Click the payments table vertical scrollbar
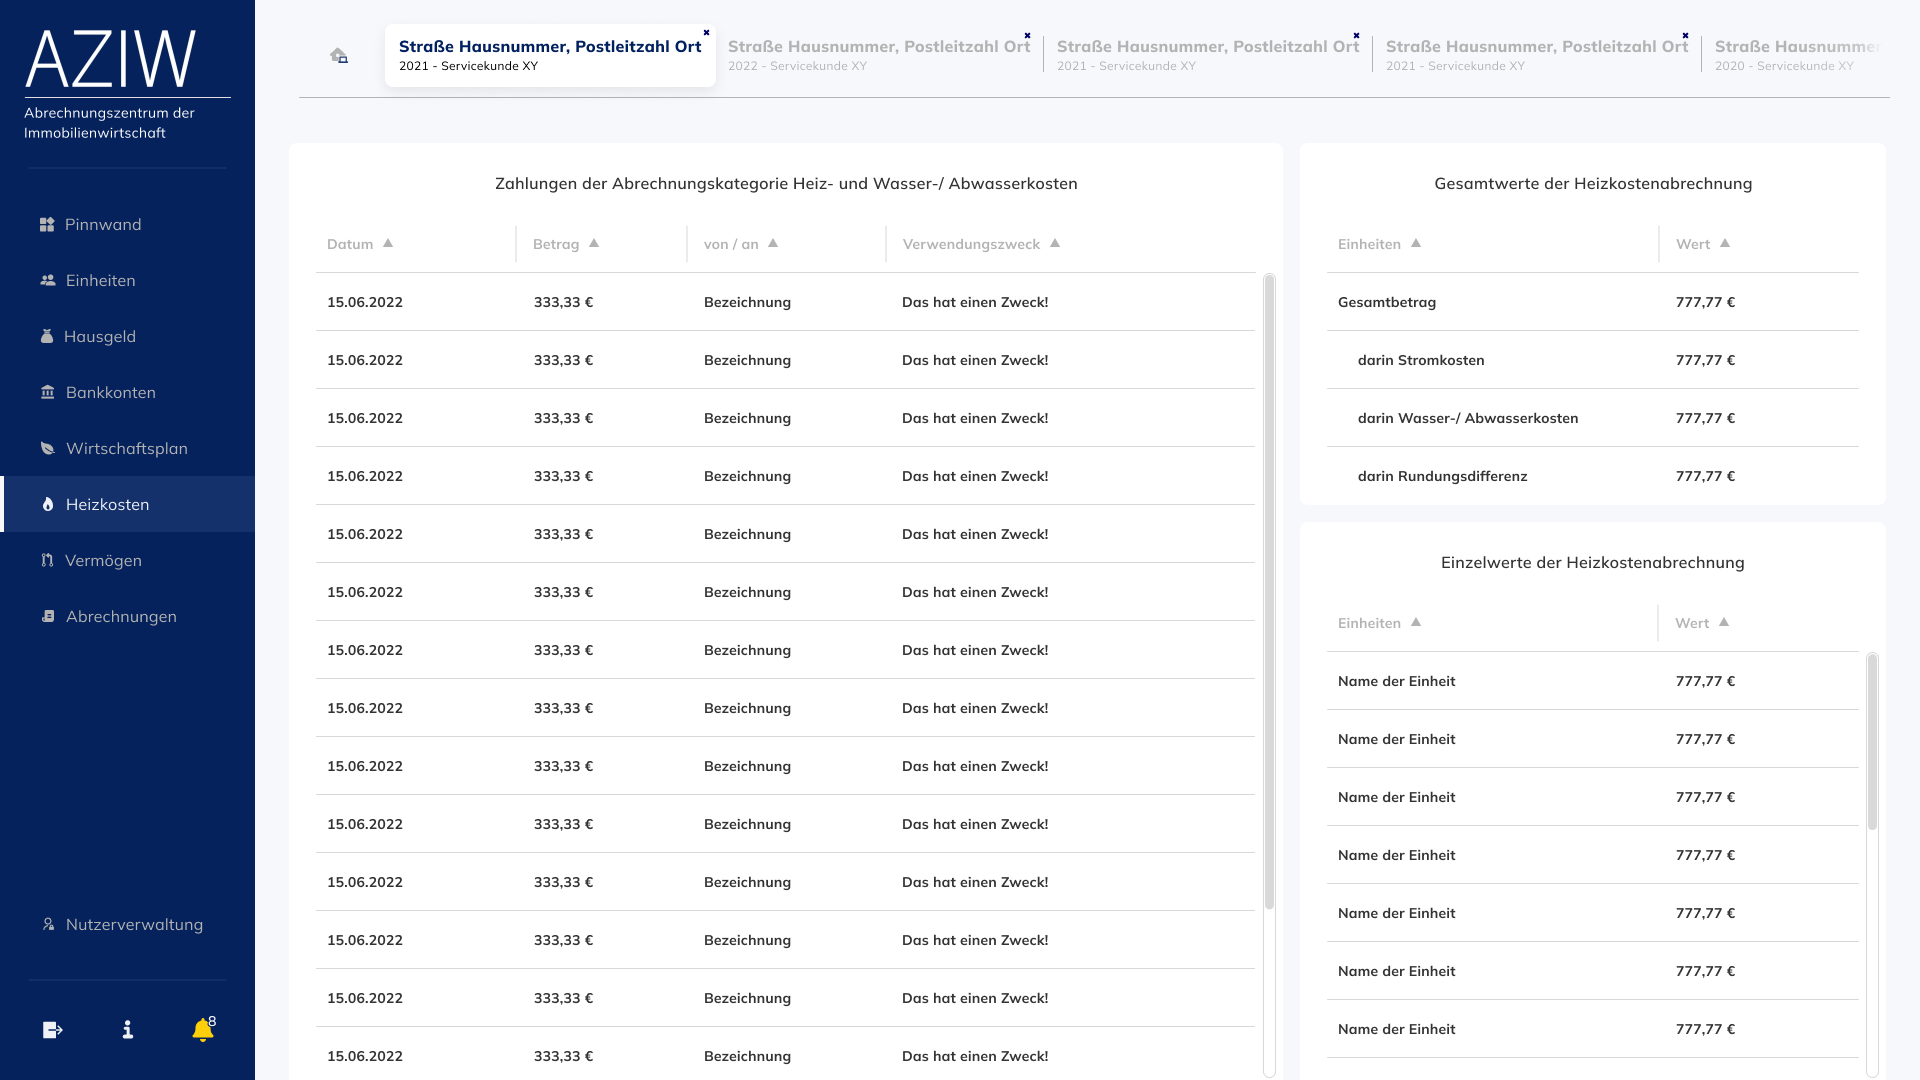Image resolution: width=1920 pixels, height=1080 pixels. [x=1269, y=590]
